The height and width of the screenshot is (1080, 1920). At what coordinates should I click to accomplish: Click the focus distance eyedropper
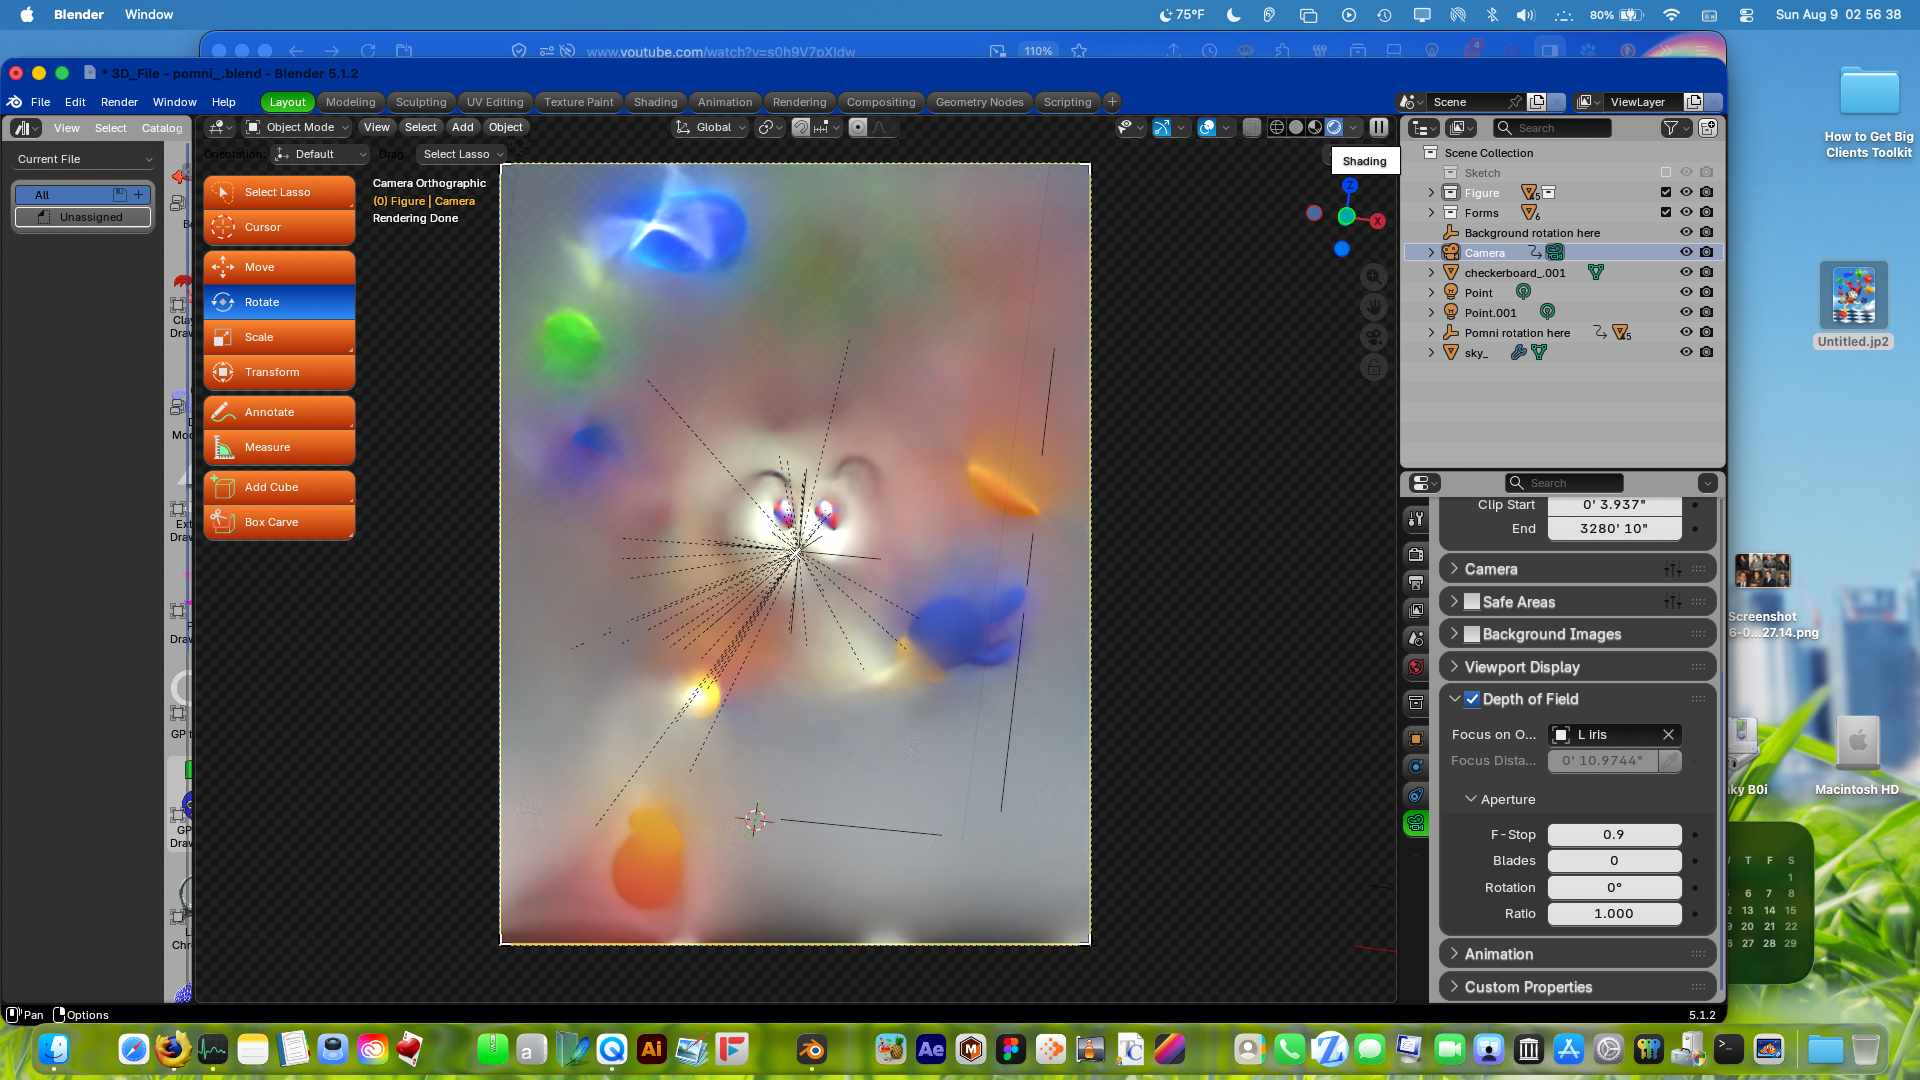[x=1670, y=761]
